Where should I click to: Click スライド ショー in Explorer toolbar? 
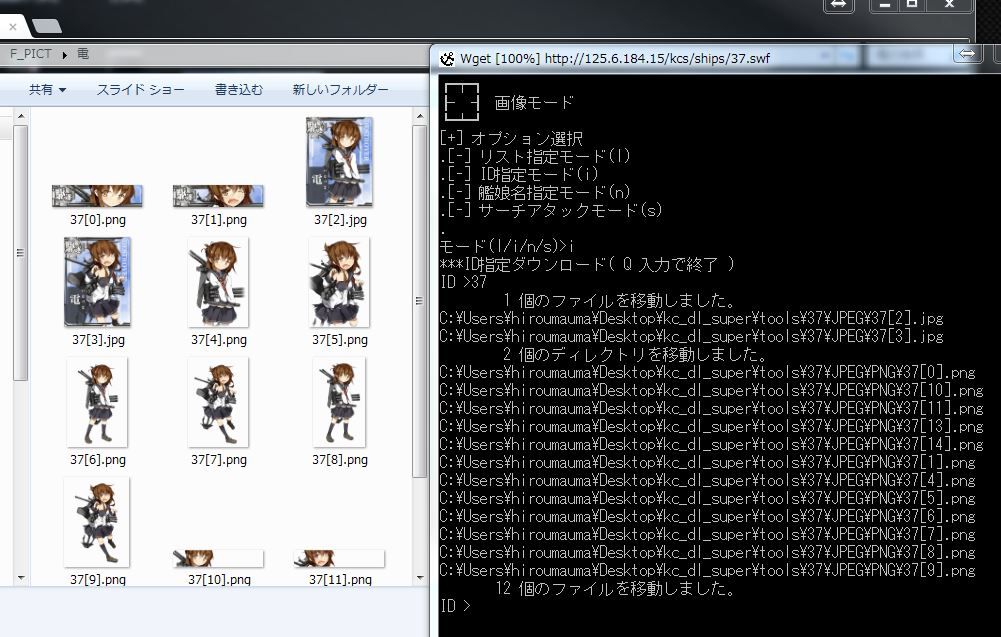pyautogui.click(x=140, y=90)
